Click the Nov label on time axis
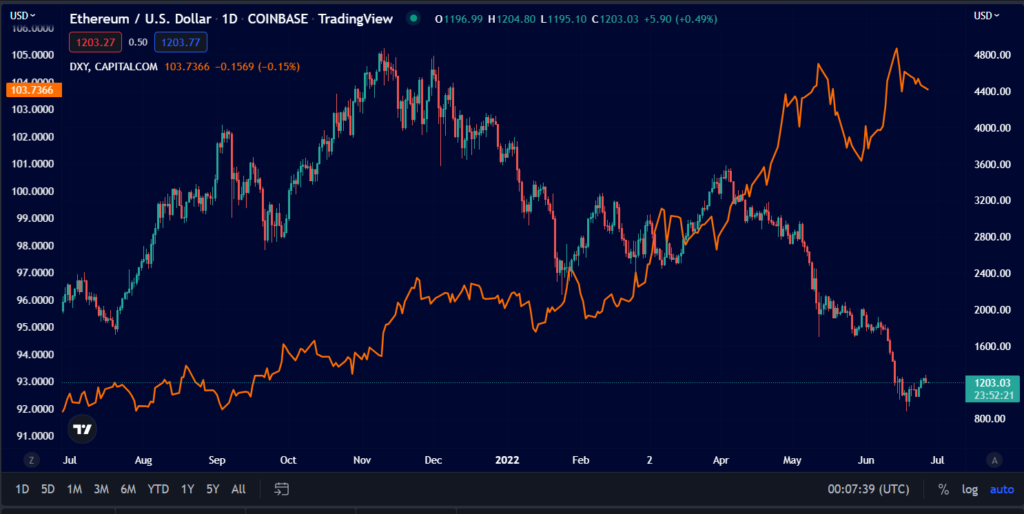Screen dimensions: 1024x514 (362, 460)
